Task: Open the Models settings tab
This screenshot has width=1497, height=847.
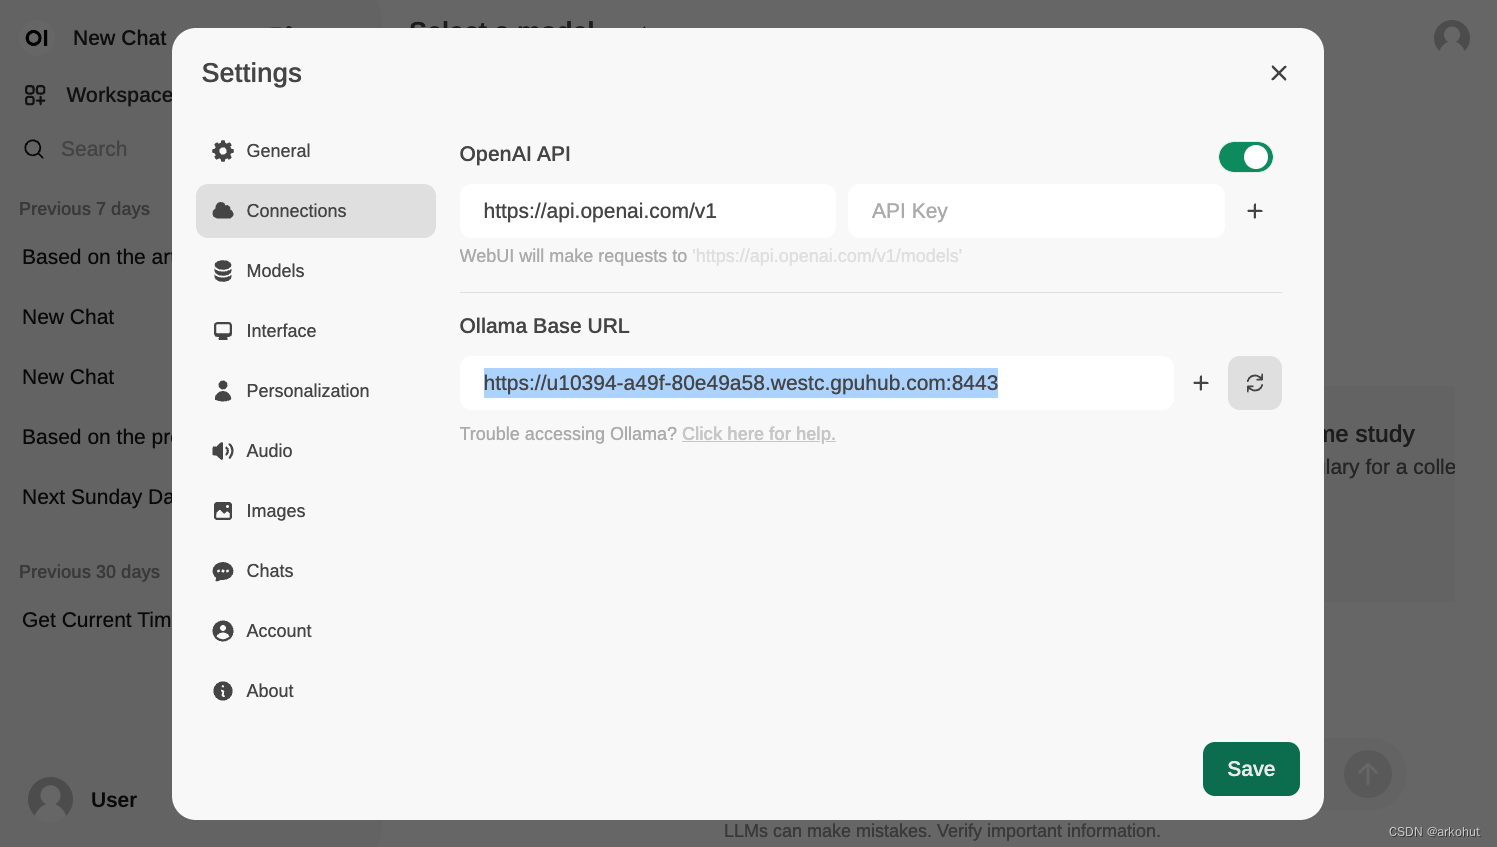Action: 315,271
